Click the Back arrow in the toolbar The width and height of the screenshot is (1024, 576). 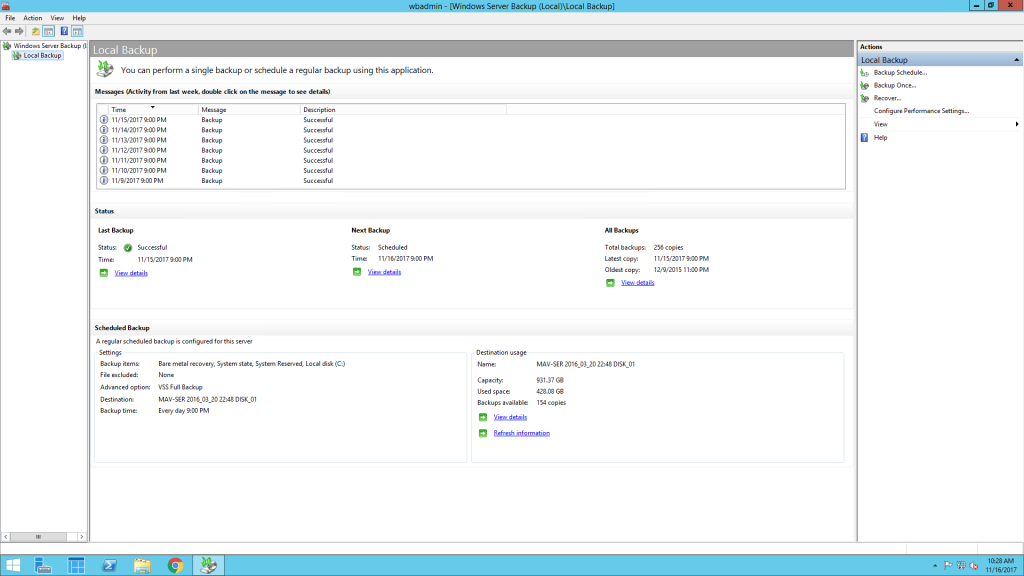click(x=7, y=31)
